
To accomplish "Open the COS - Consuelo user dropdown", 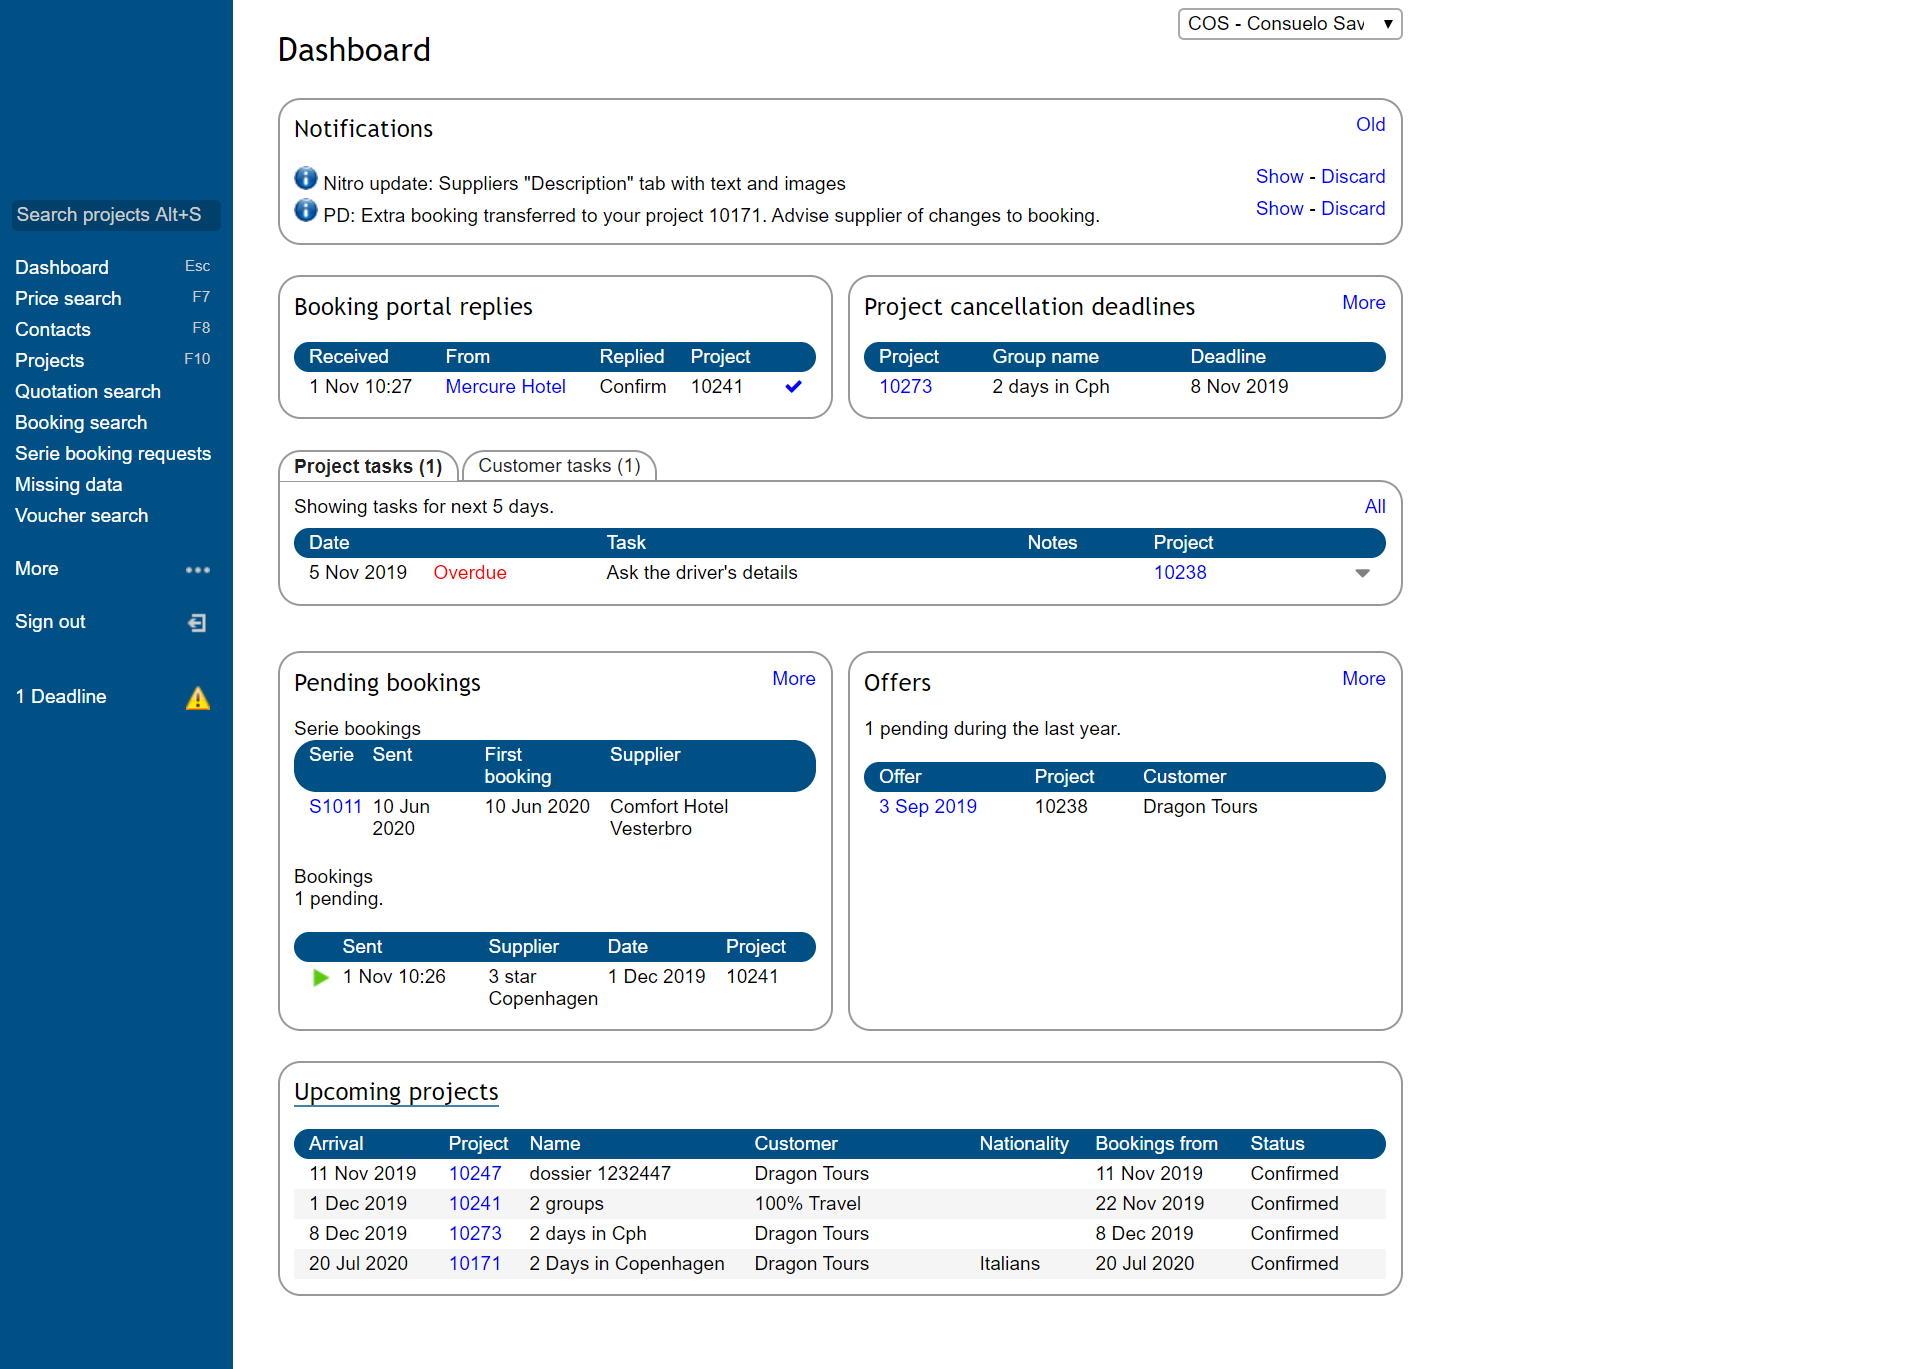I will 1289,23.
